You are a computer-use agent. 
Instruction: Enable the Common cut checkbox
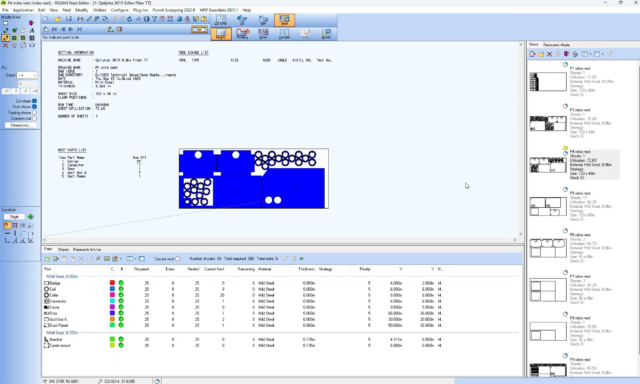click(x=34, y=118)
